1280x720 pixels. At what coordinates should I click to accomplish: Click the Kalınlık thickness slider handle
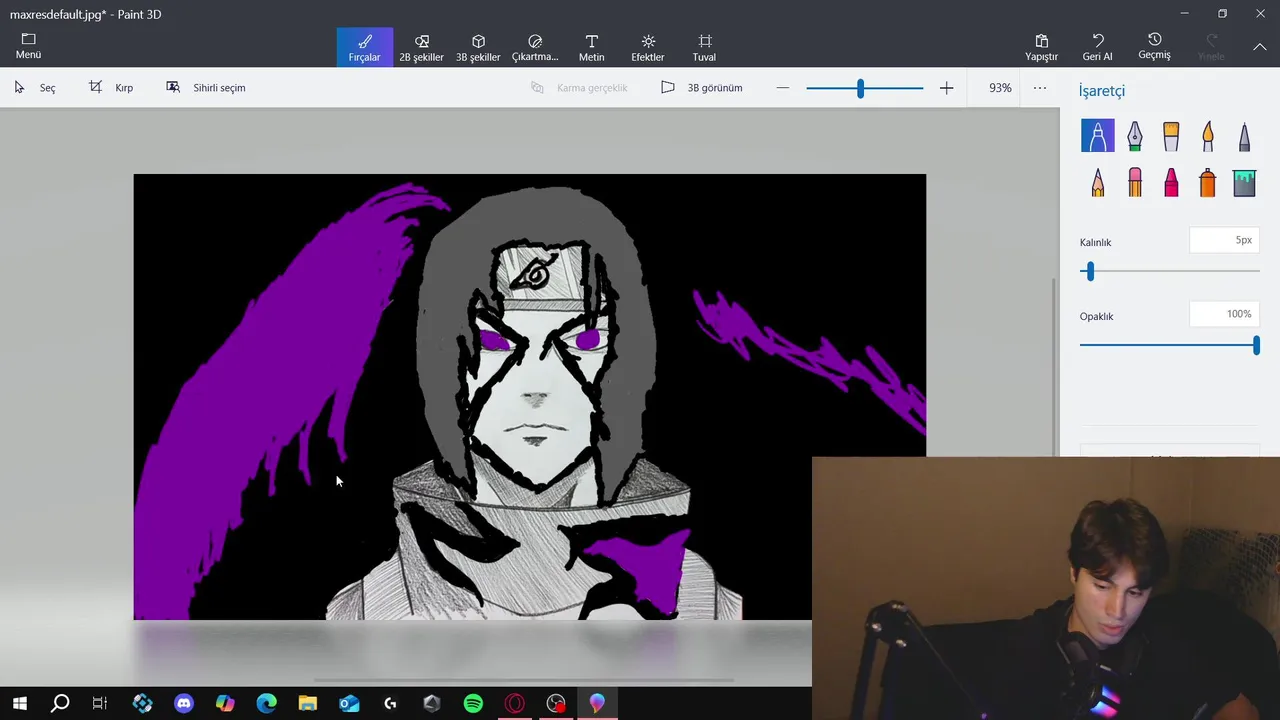1090,271
